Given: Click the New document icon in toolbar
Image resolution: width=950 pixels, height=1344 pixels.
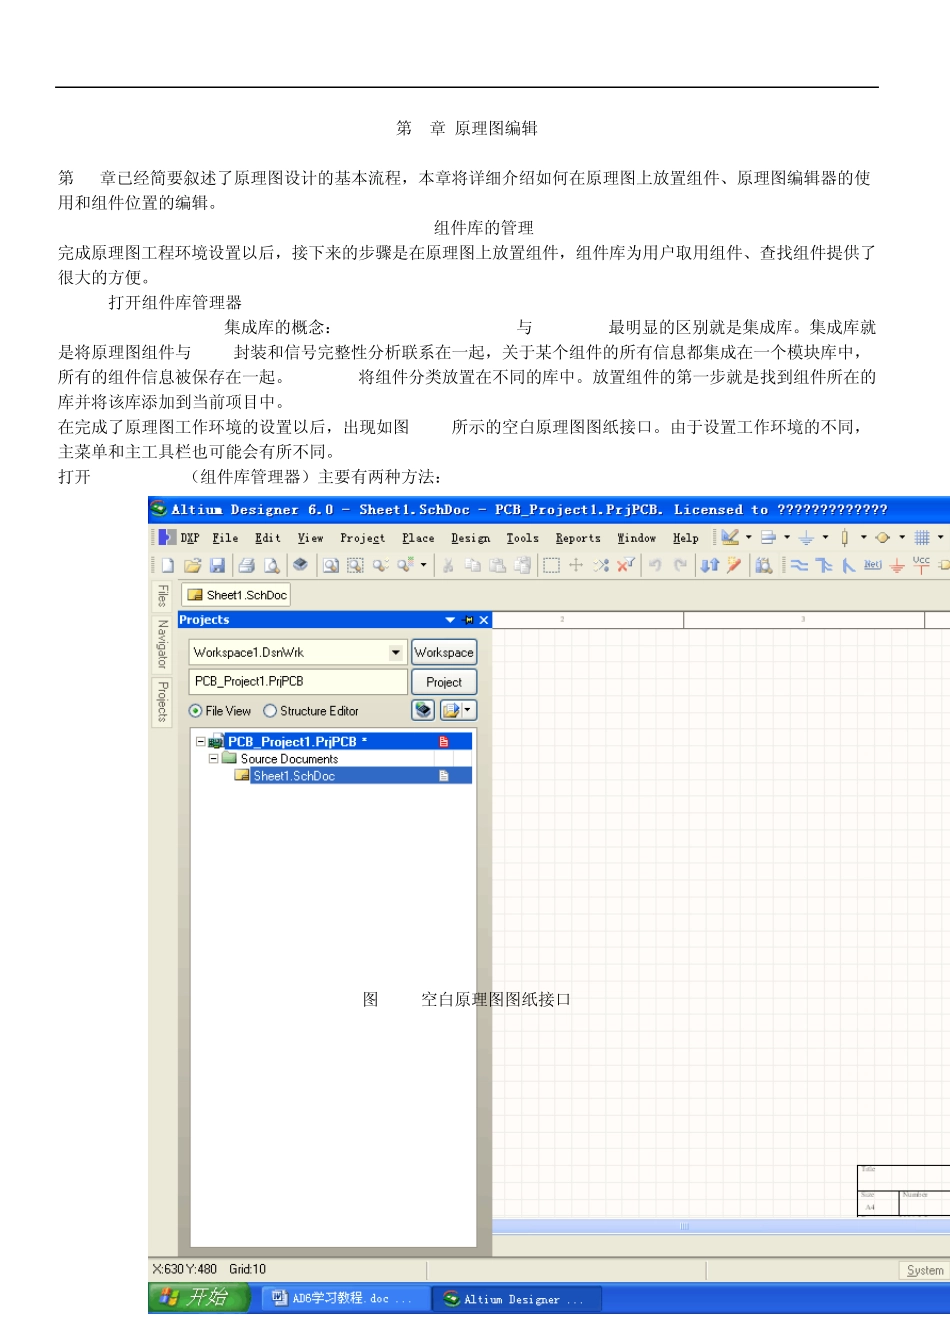Looking at the screenshot, I should (x=167, y=565).
